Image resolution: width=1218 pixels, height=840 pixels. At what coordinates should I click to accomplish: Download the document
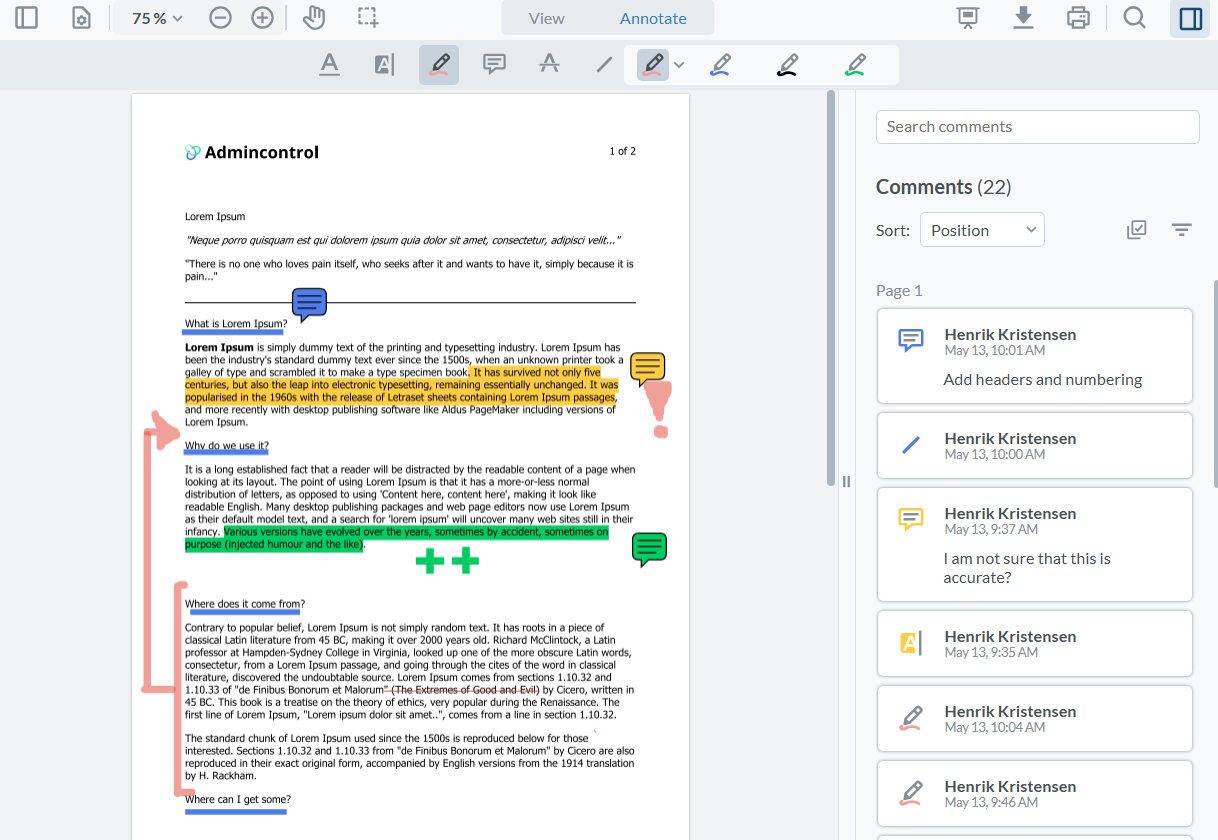1023,18
